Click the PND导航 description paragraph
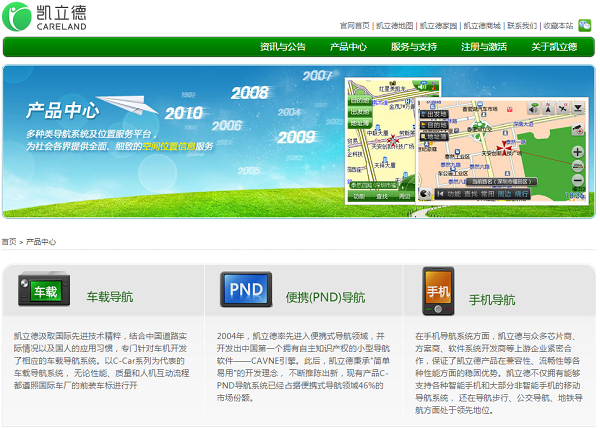This screenshot has width=600, height=428. pyautogui.click(x=303, y=367)
